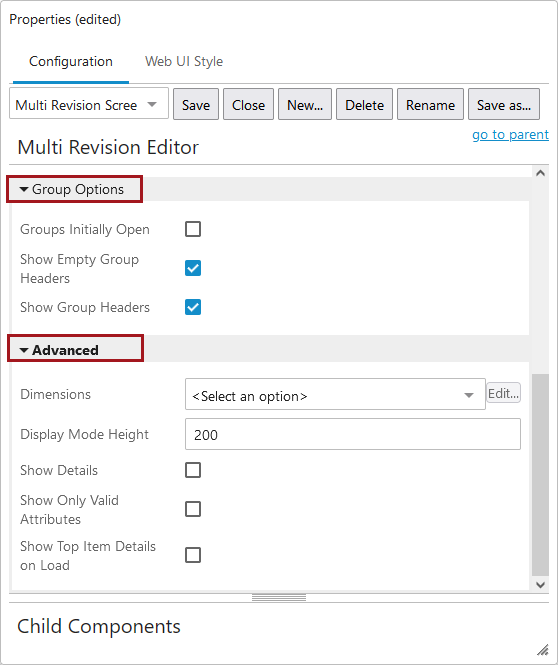
Task: Uncheck Show Empty Group Headers
Action: pyautogui.click(x=193, y=268)
